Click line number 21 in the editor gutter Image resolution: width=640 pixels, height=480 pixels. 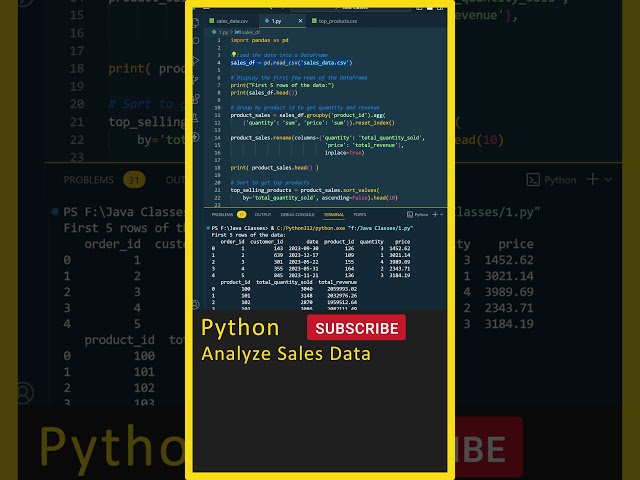218,190
